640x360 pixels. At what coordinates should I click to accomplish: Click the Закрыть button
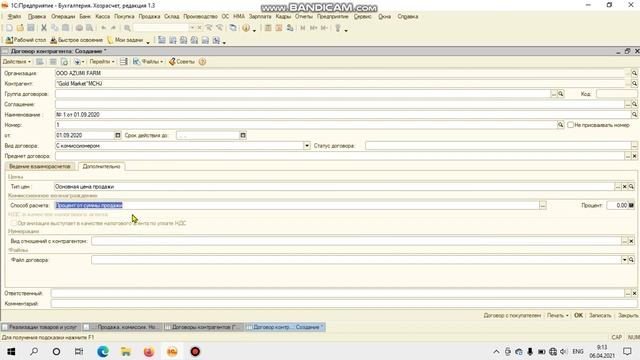click(x=628, y=316)
